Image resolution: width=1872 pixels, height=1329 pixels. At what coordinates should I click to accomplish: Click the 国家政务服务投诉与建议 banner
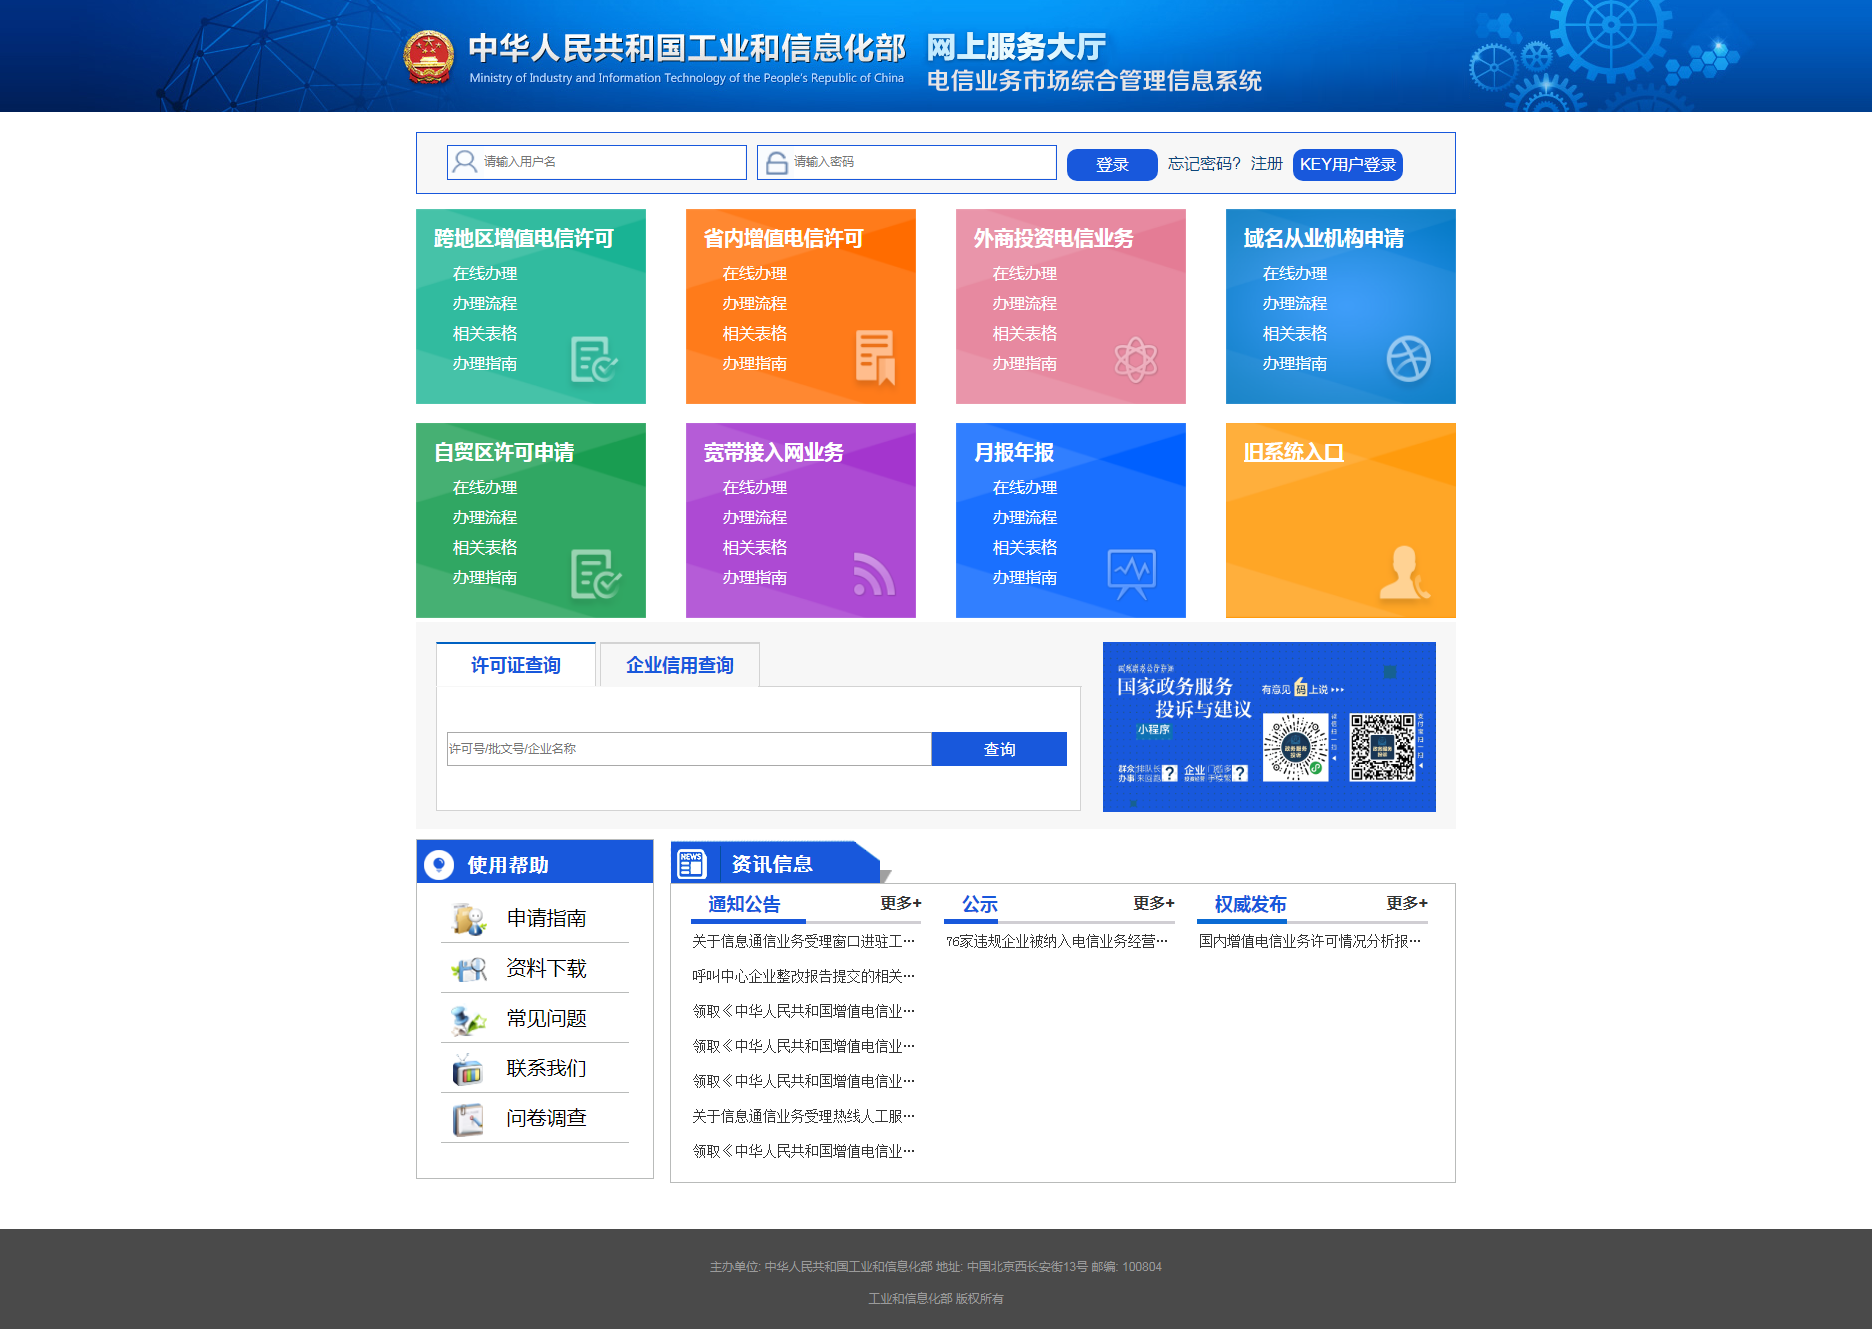tap(1269, 727)
